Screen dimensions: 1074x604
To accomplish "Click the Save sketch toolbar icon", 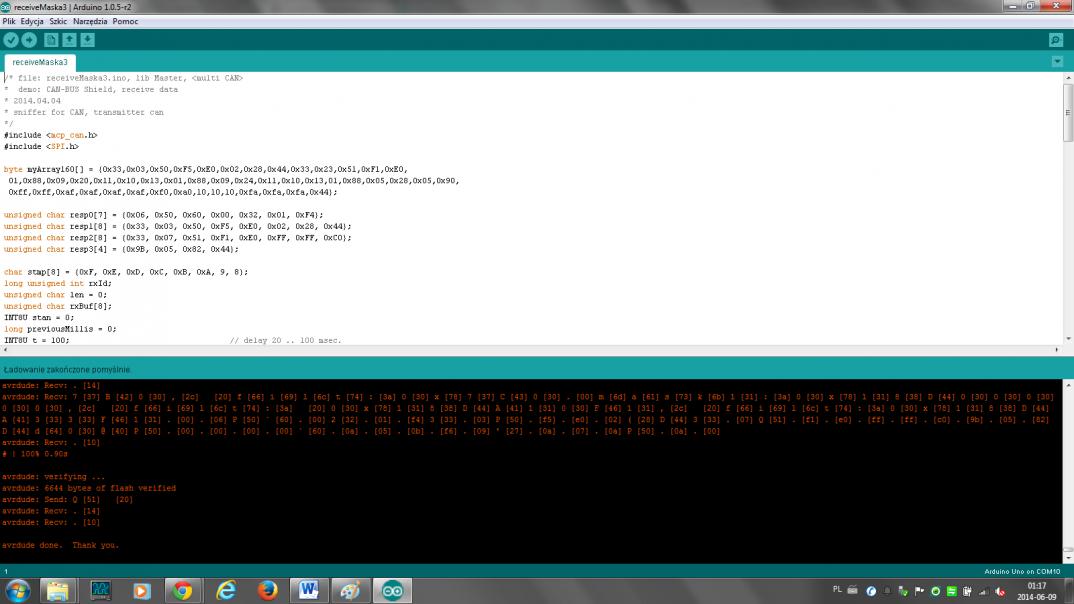I will (x=87, y=40).
